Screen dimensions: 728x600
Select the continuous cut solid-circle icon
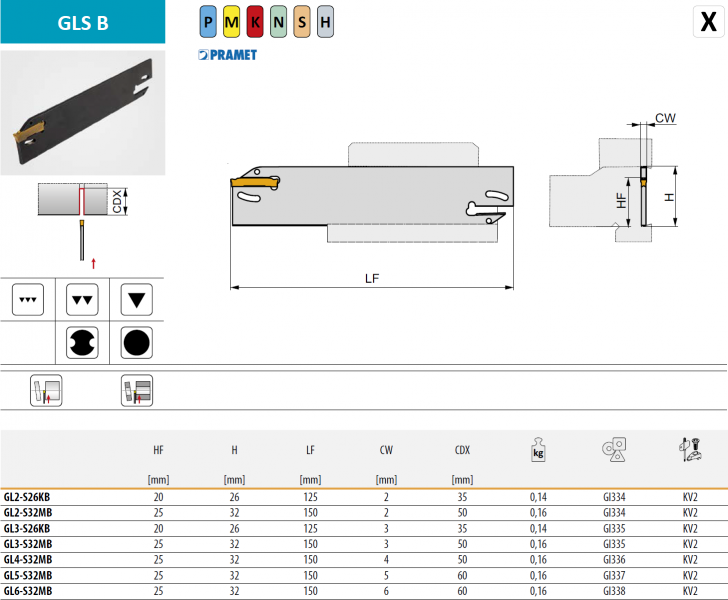pos(136,343)
